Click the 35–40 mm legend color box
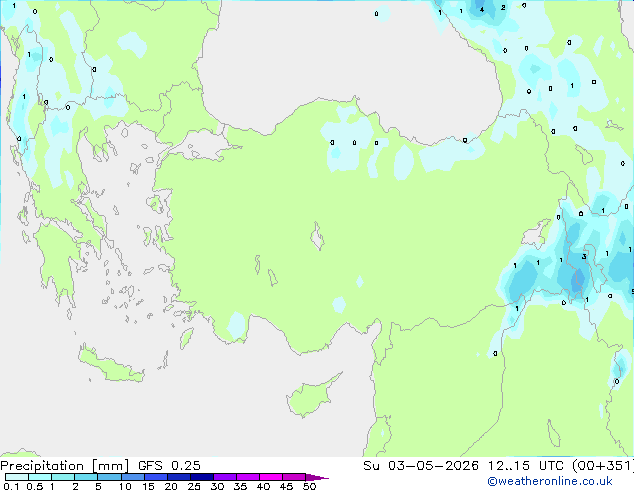This screenshot has height=490, width=634. click(x=247, y=477)
